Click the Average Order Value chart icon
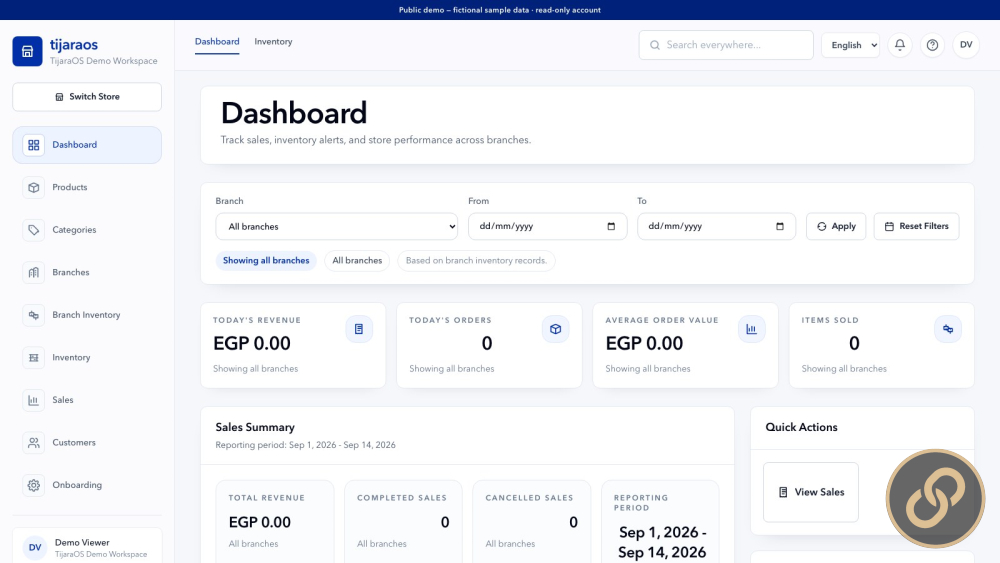Screen dimensions: 1000x563 (x=751, y=329)
